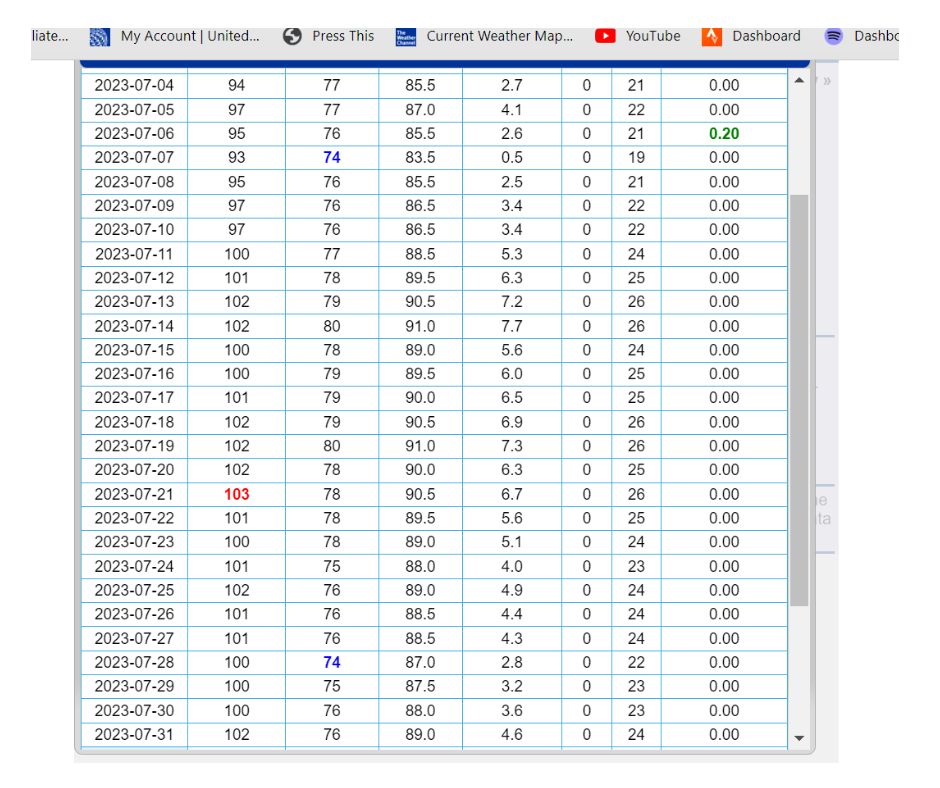Select the 2023-07-14 date cell

[134, 326]
